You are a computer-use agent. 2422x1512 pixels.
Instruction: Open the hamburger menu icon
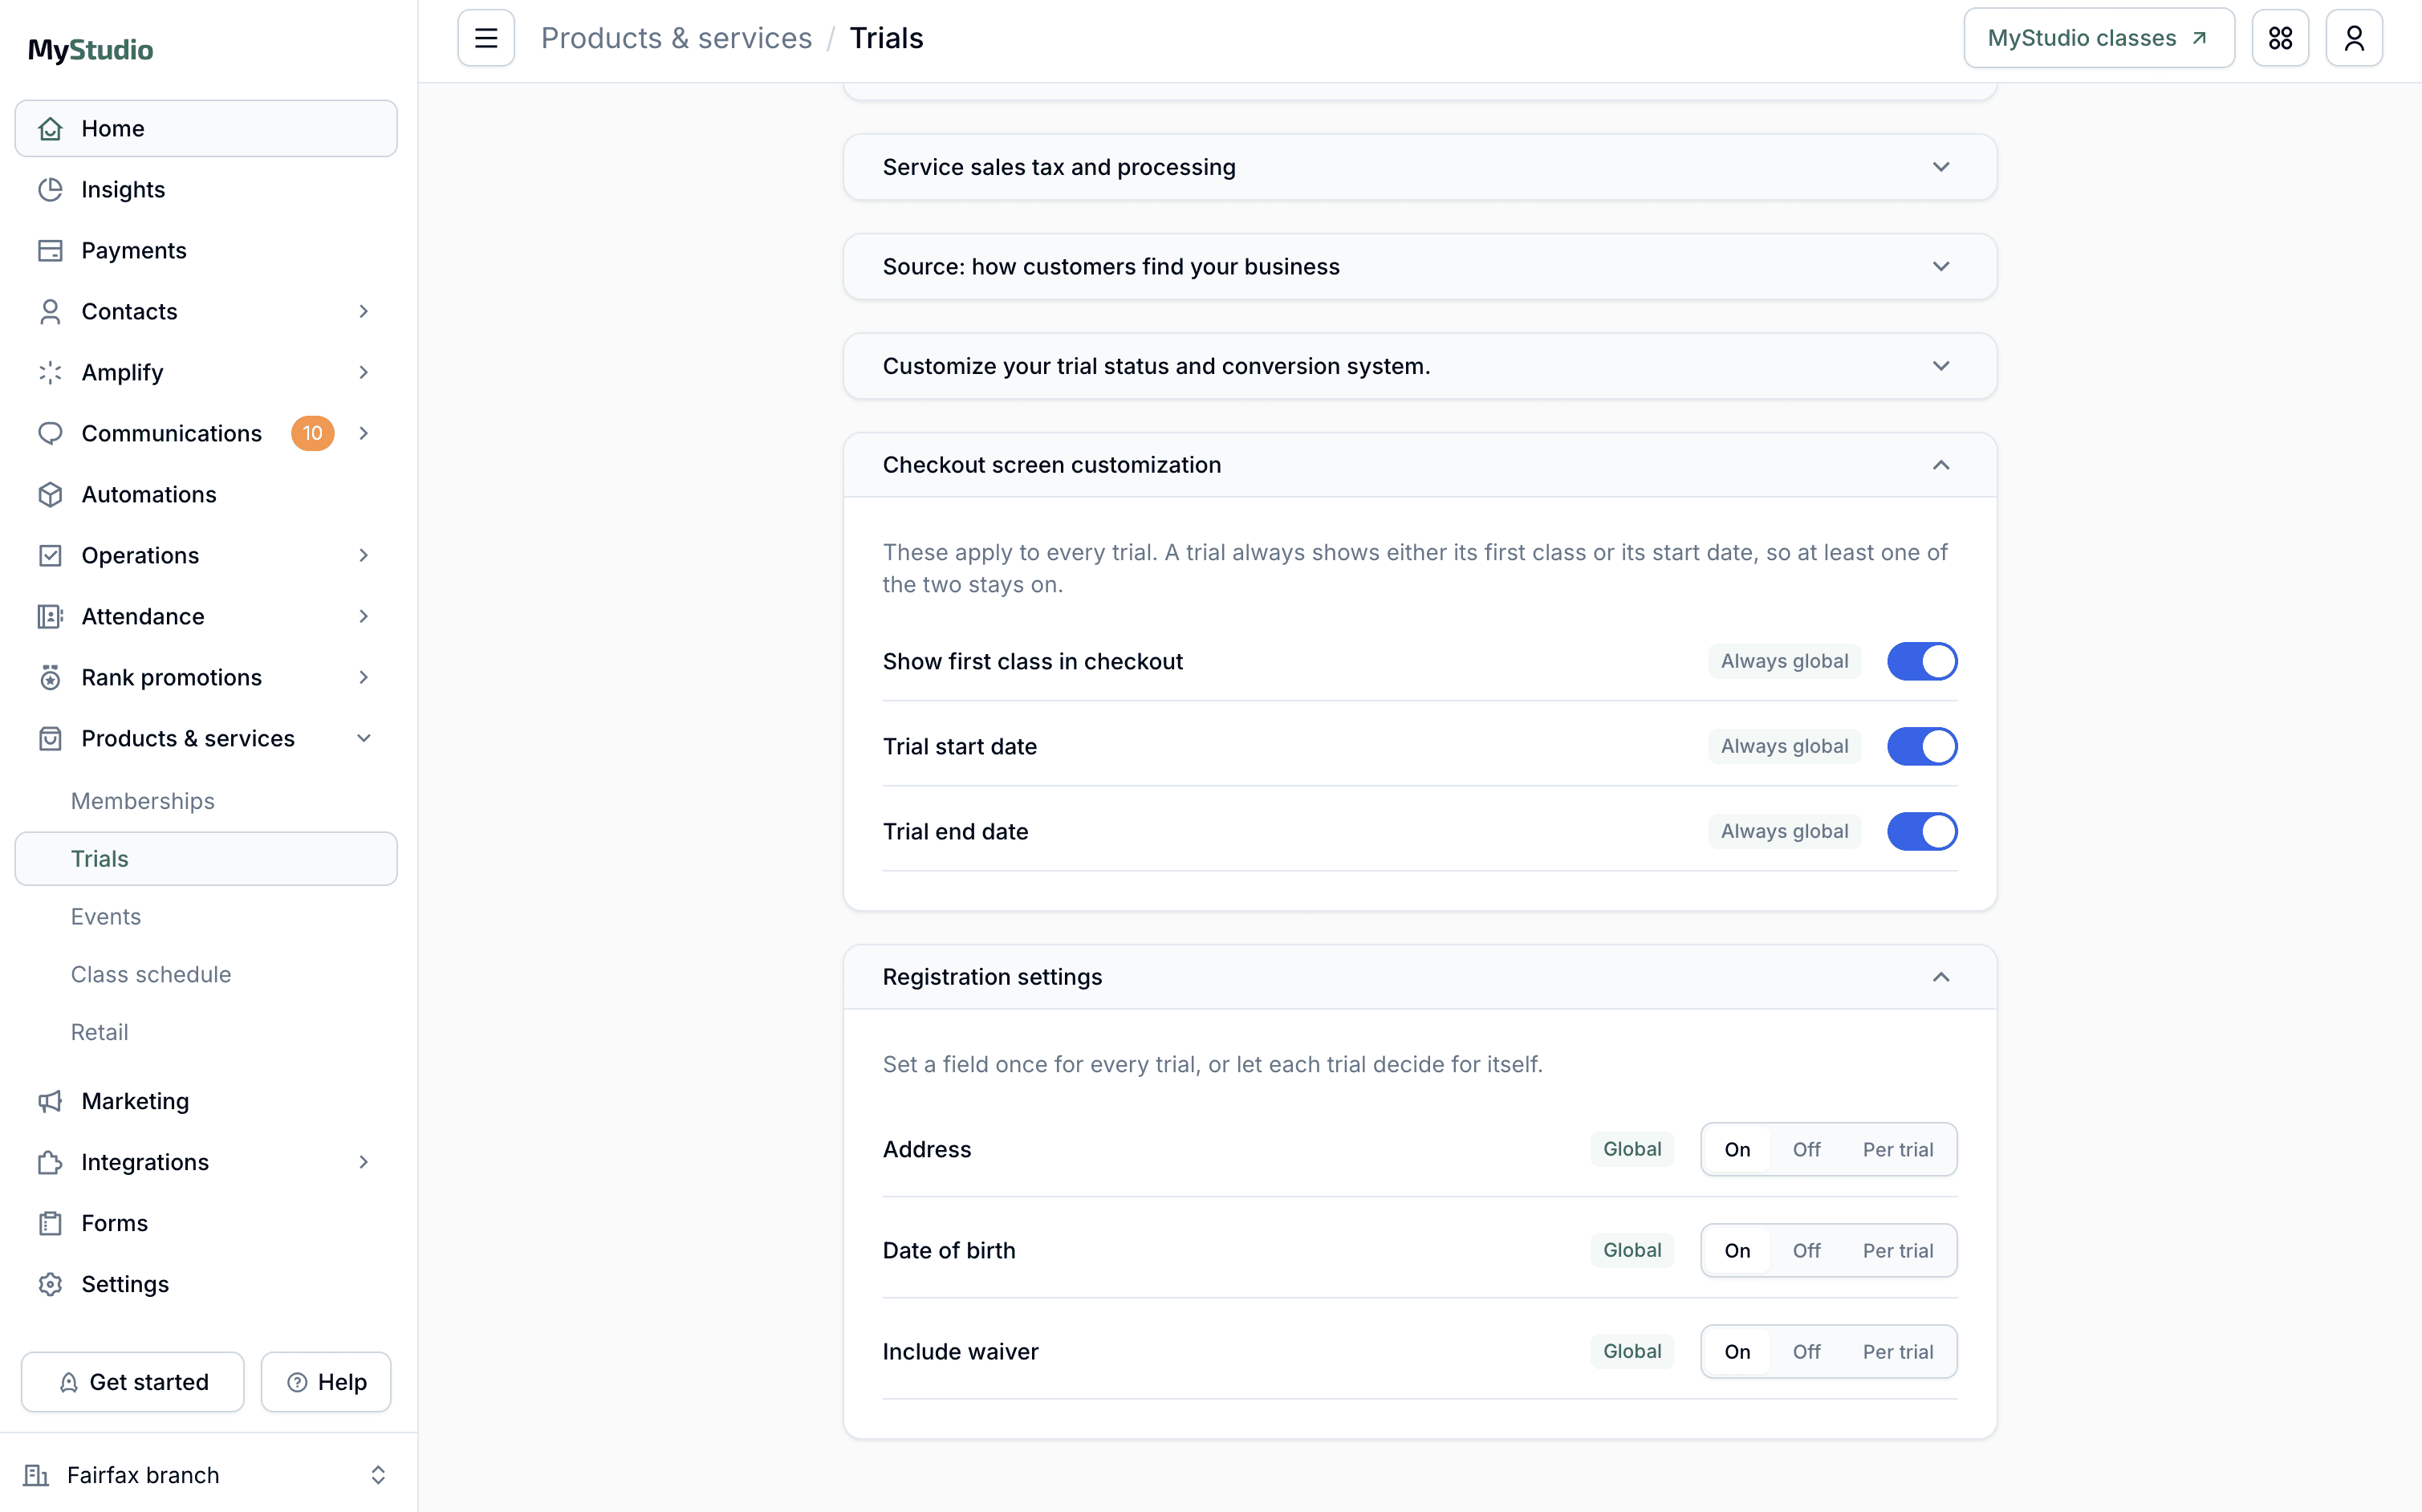486,38
